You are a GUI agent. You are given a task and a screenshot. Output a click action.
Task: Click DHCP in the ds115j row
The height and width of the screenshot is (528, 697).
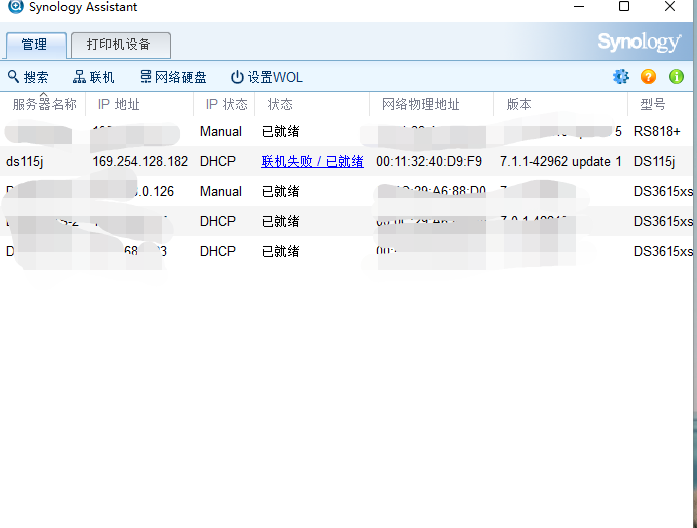(217, 161)
